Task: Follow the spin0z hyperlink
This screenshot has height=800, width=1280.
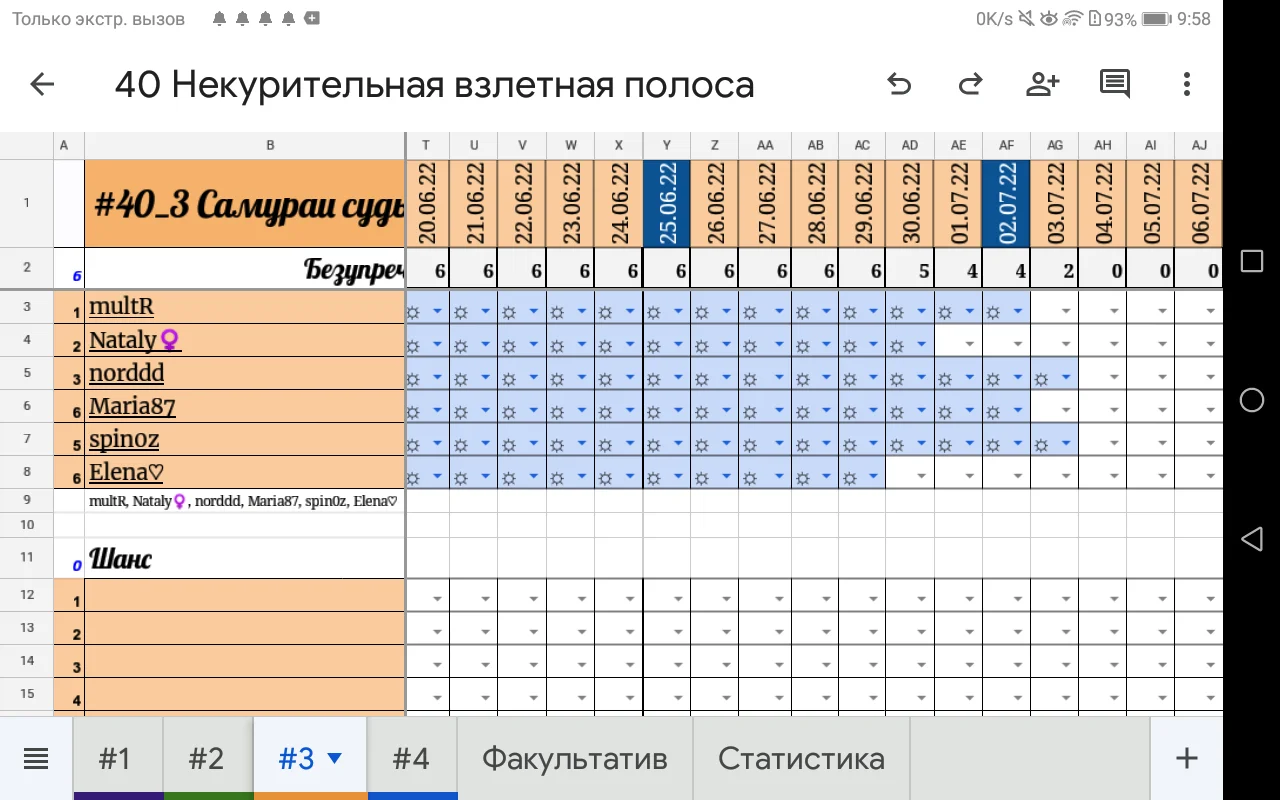Action: (123, 438)
